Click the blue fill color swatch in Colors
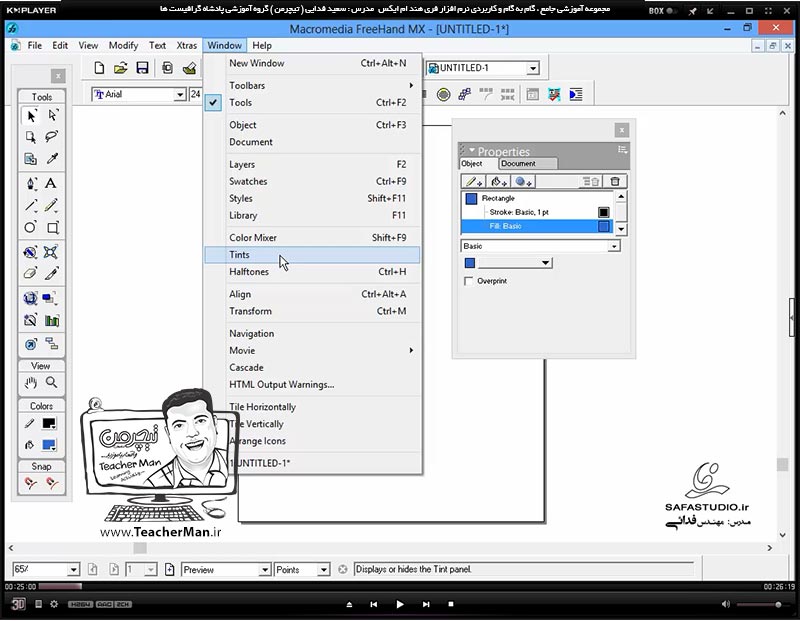 pyautogui.click(x=49, y=445)
